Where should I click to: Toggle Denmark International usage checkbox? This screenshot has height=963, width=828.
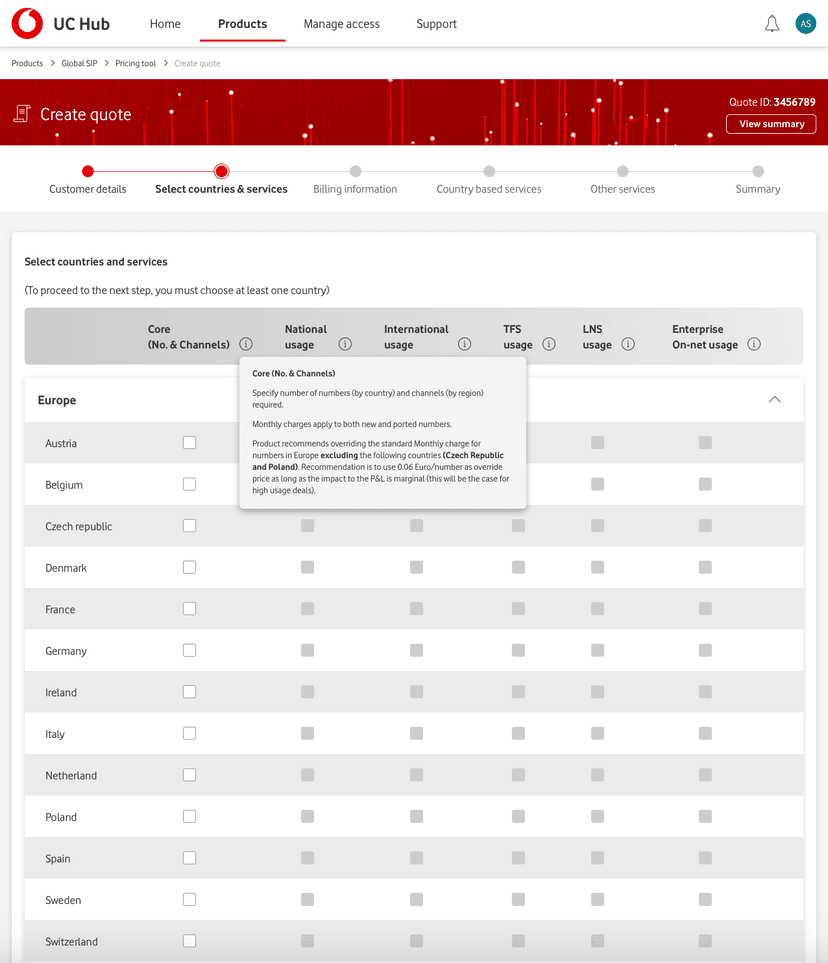416,567
